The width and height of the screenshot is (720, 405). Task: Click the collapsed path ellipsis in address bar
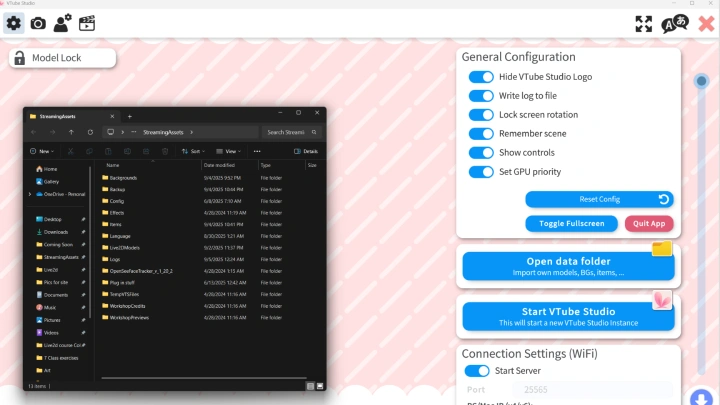(134, 132)
